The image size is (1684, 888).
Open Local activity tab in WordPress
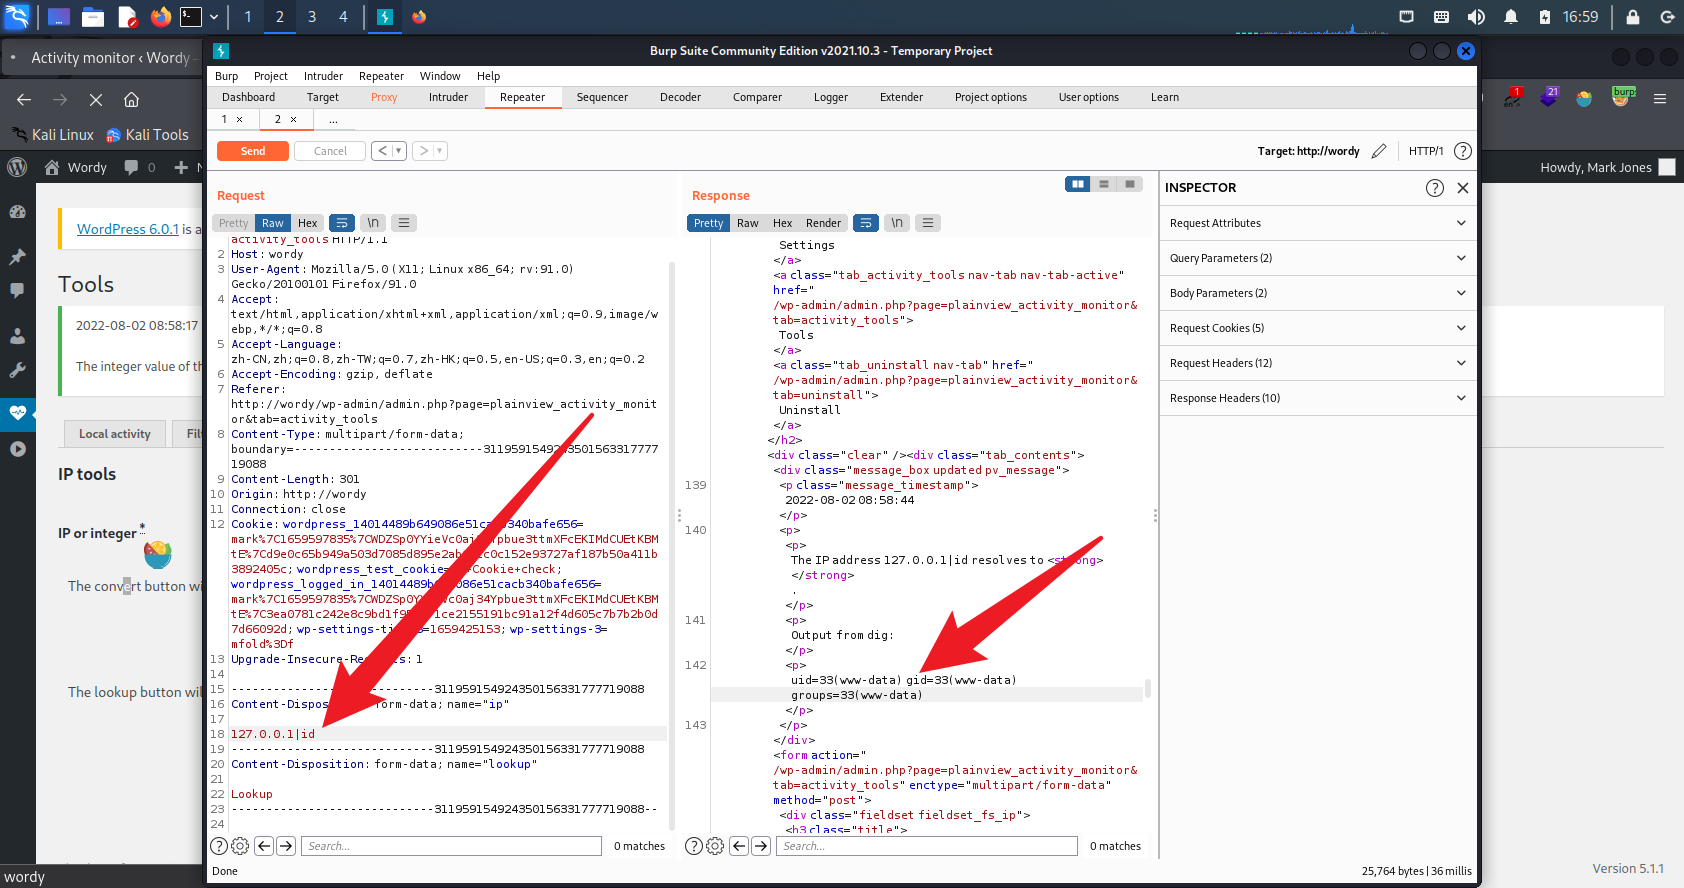115,434
